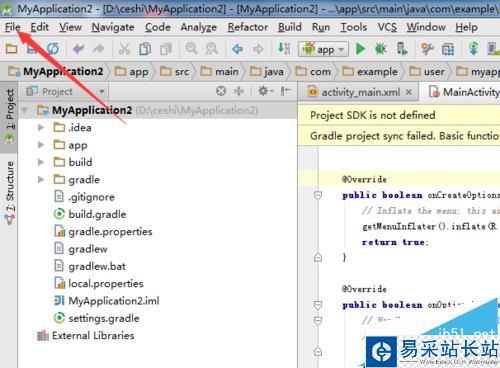This screenshot has height=368, width=500.
Task: Click the green Run button
Action: point(360,49)
